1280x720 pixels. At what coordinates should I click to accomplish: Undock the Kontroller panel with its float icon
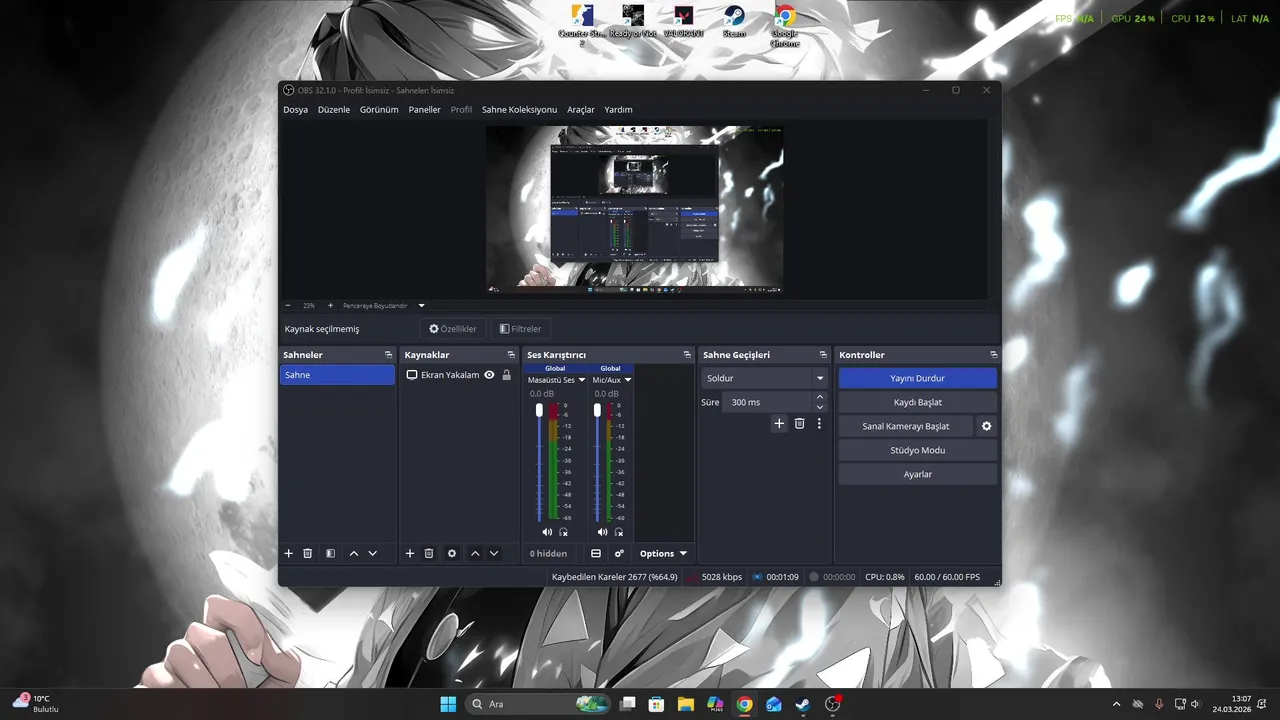click(x=993, y=355)
